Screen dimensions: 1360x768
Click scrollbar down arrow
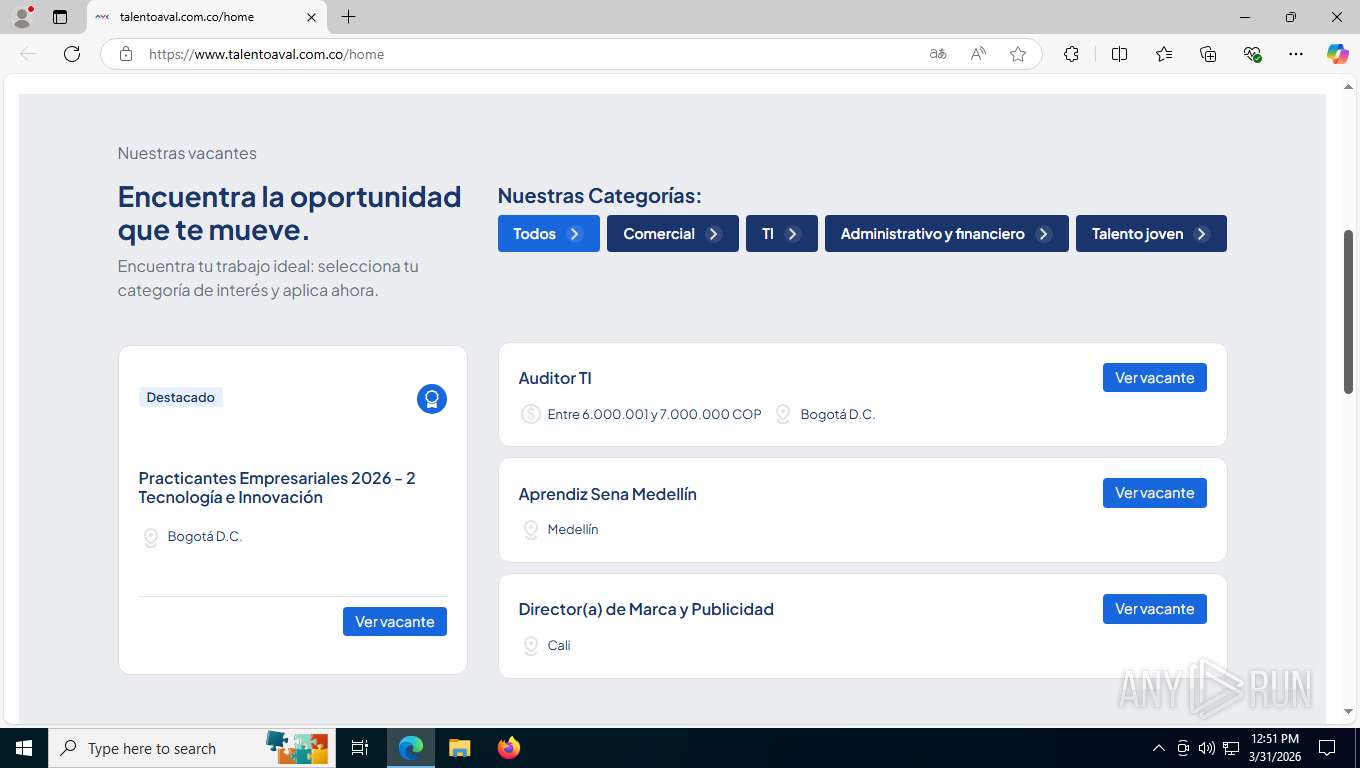pyautogui.click(x=1348, y=712)
